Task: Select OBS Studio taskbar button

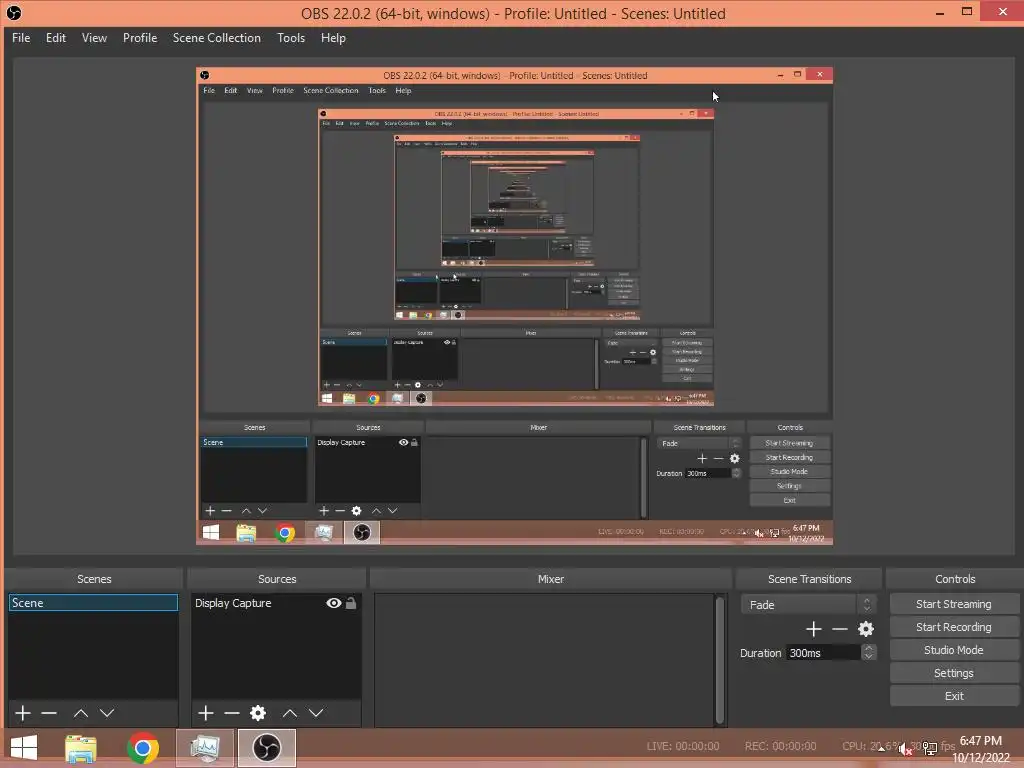Action: point(266,748)
